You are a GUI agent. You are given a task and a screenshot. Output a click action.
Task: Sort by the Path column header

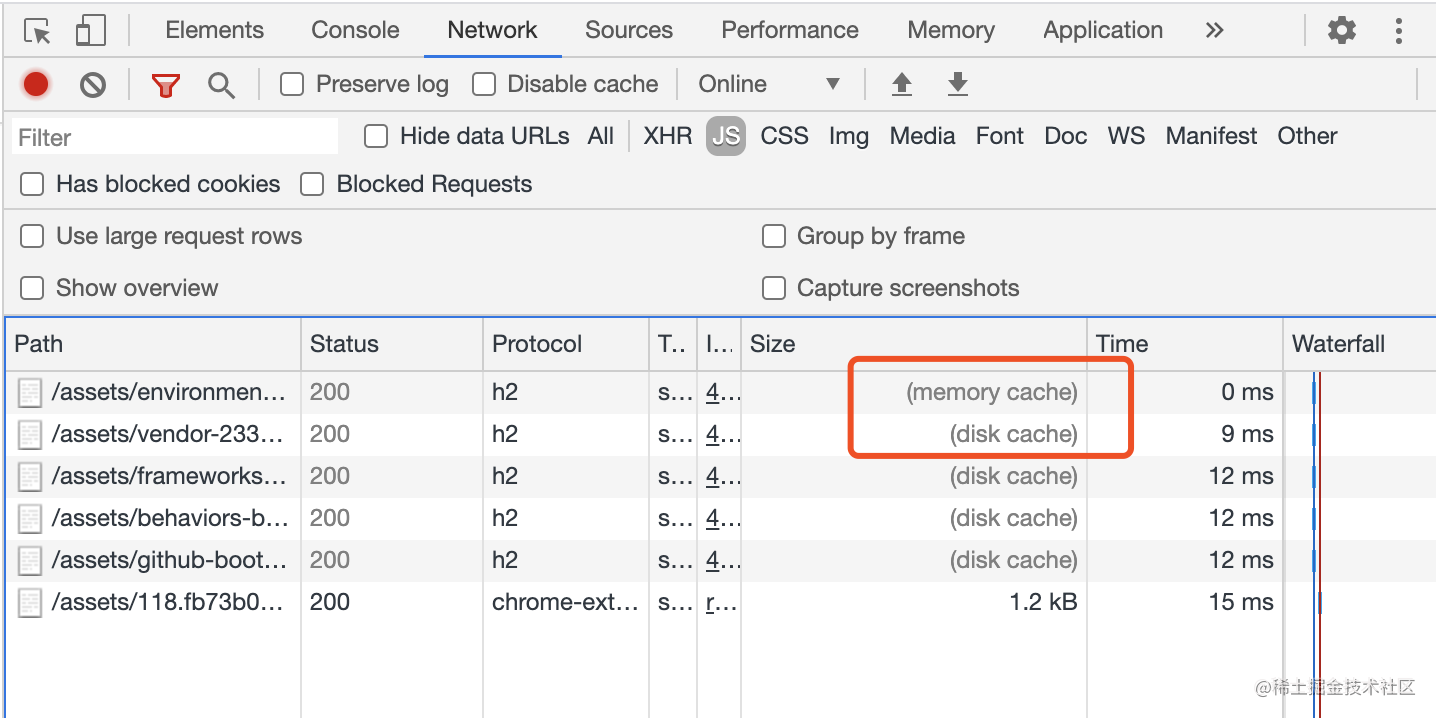pos(153,344)
